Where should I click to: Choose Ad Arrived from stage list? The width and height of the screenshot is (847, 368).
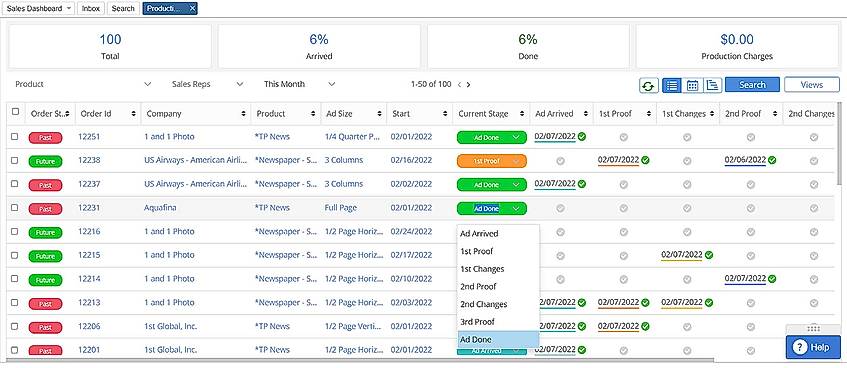(498, 234)
